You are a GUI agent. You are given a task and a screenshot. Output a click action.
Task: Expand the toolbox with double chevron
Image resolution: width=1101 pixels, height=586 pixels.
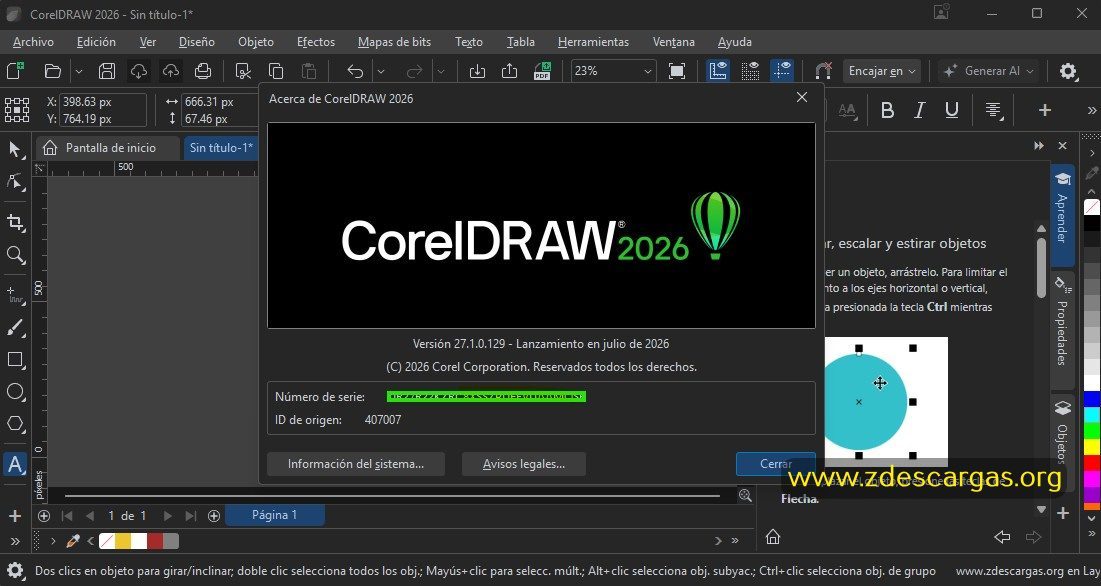coord(15,541)
